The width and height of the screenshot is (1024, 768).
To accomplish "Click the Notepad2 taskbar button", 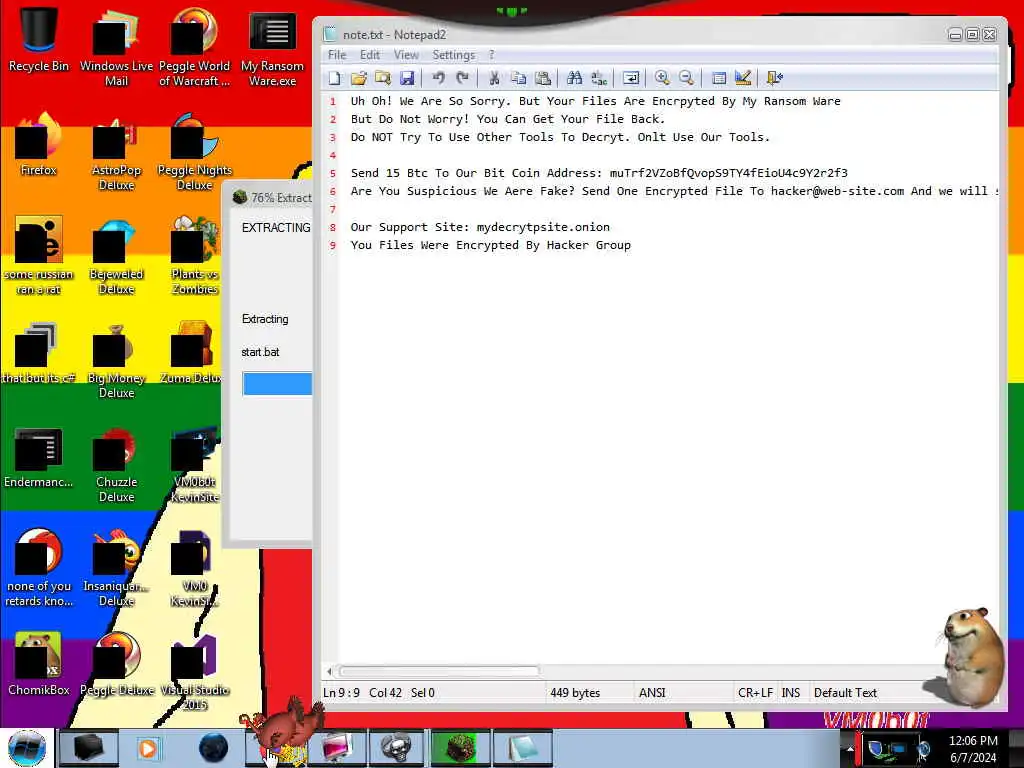I will pyautogui.click(x=522, y=748).
